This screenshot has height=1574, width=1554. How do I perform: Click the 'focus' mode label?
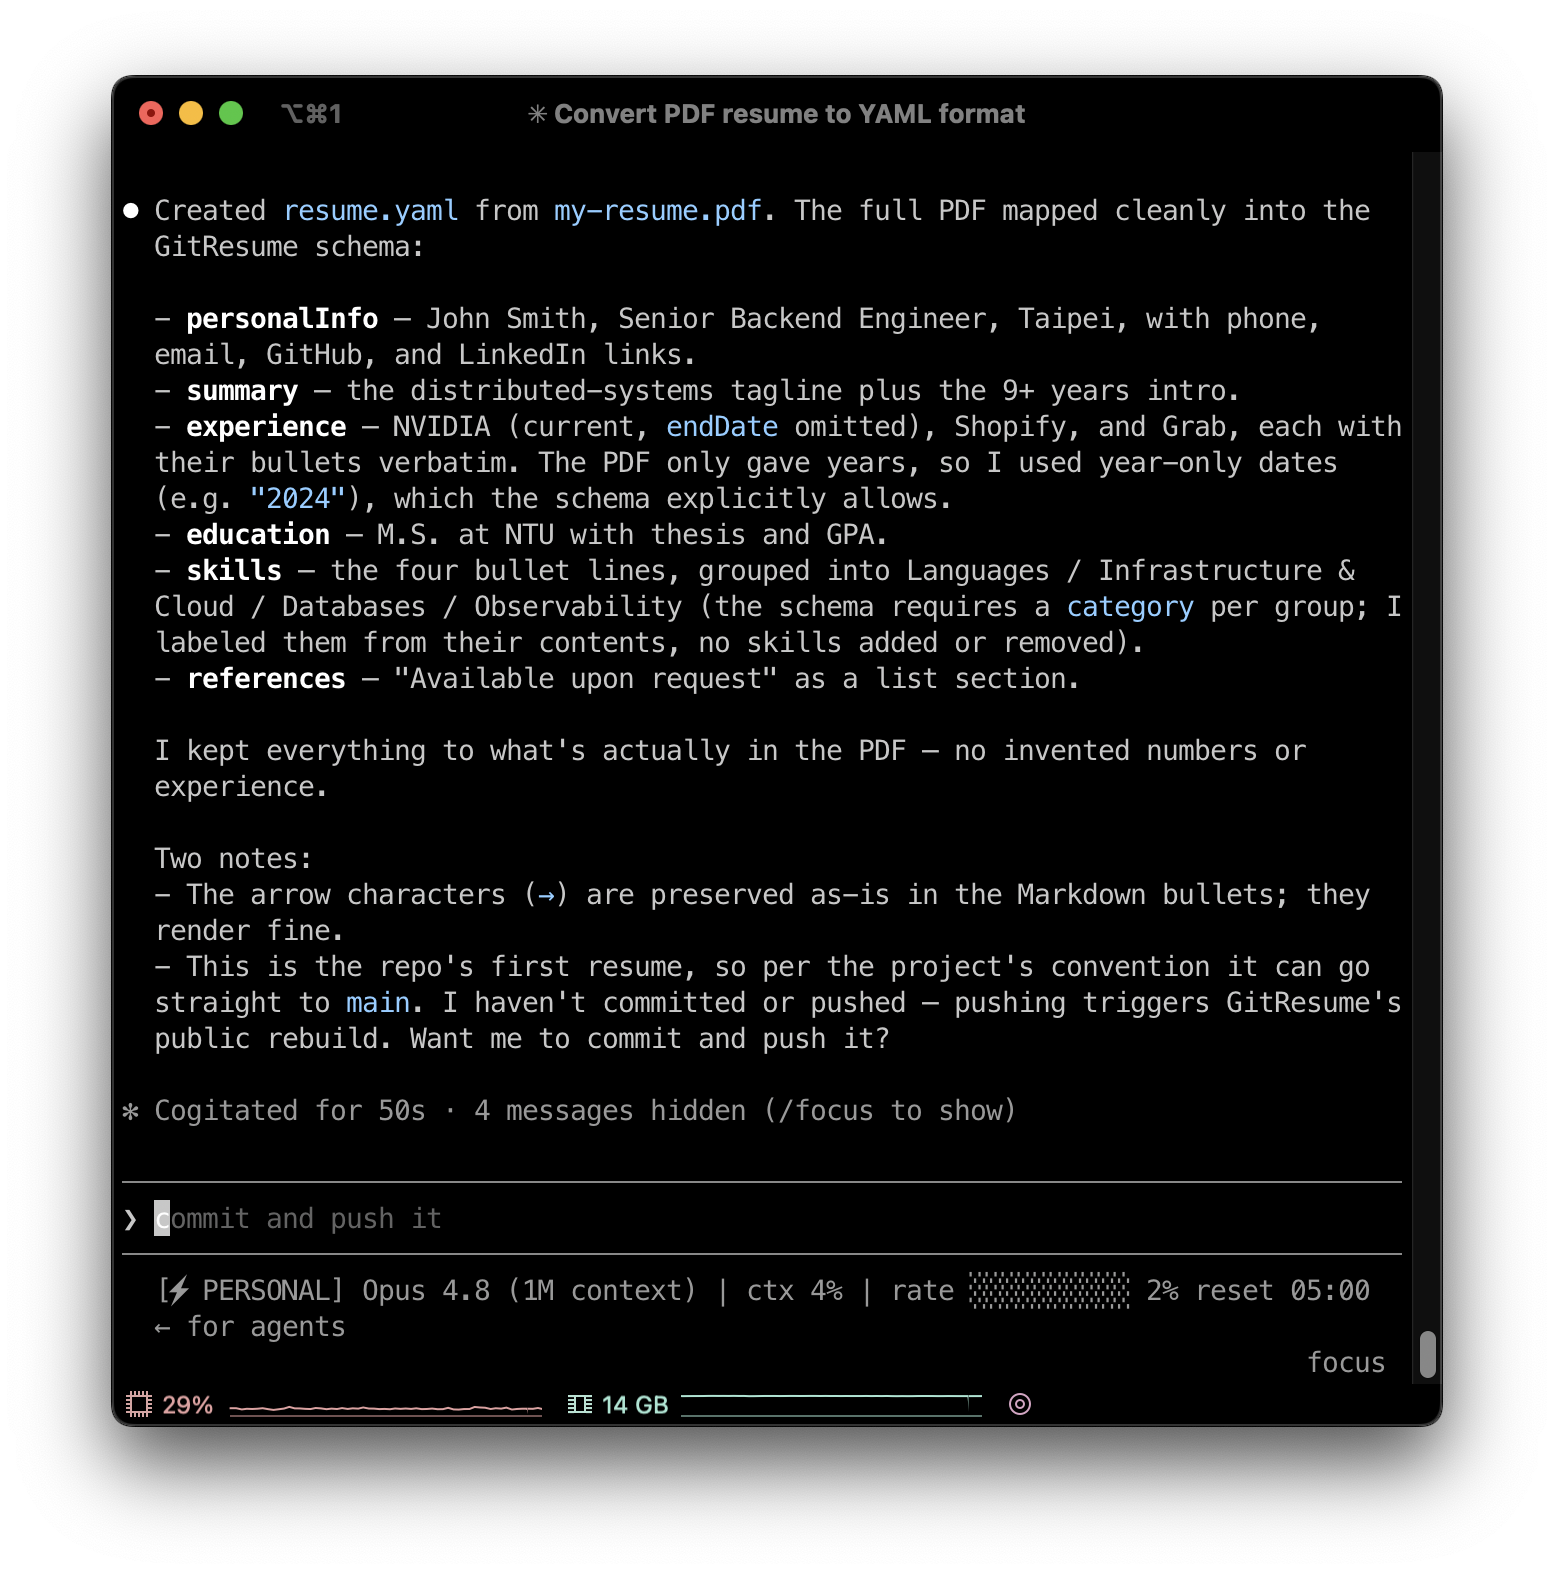tap(1346, 1363)
